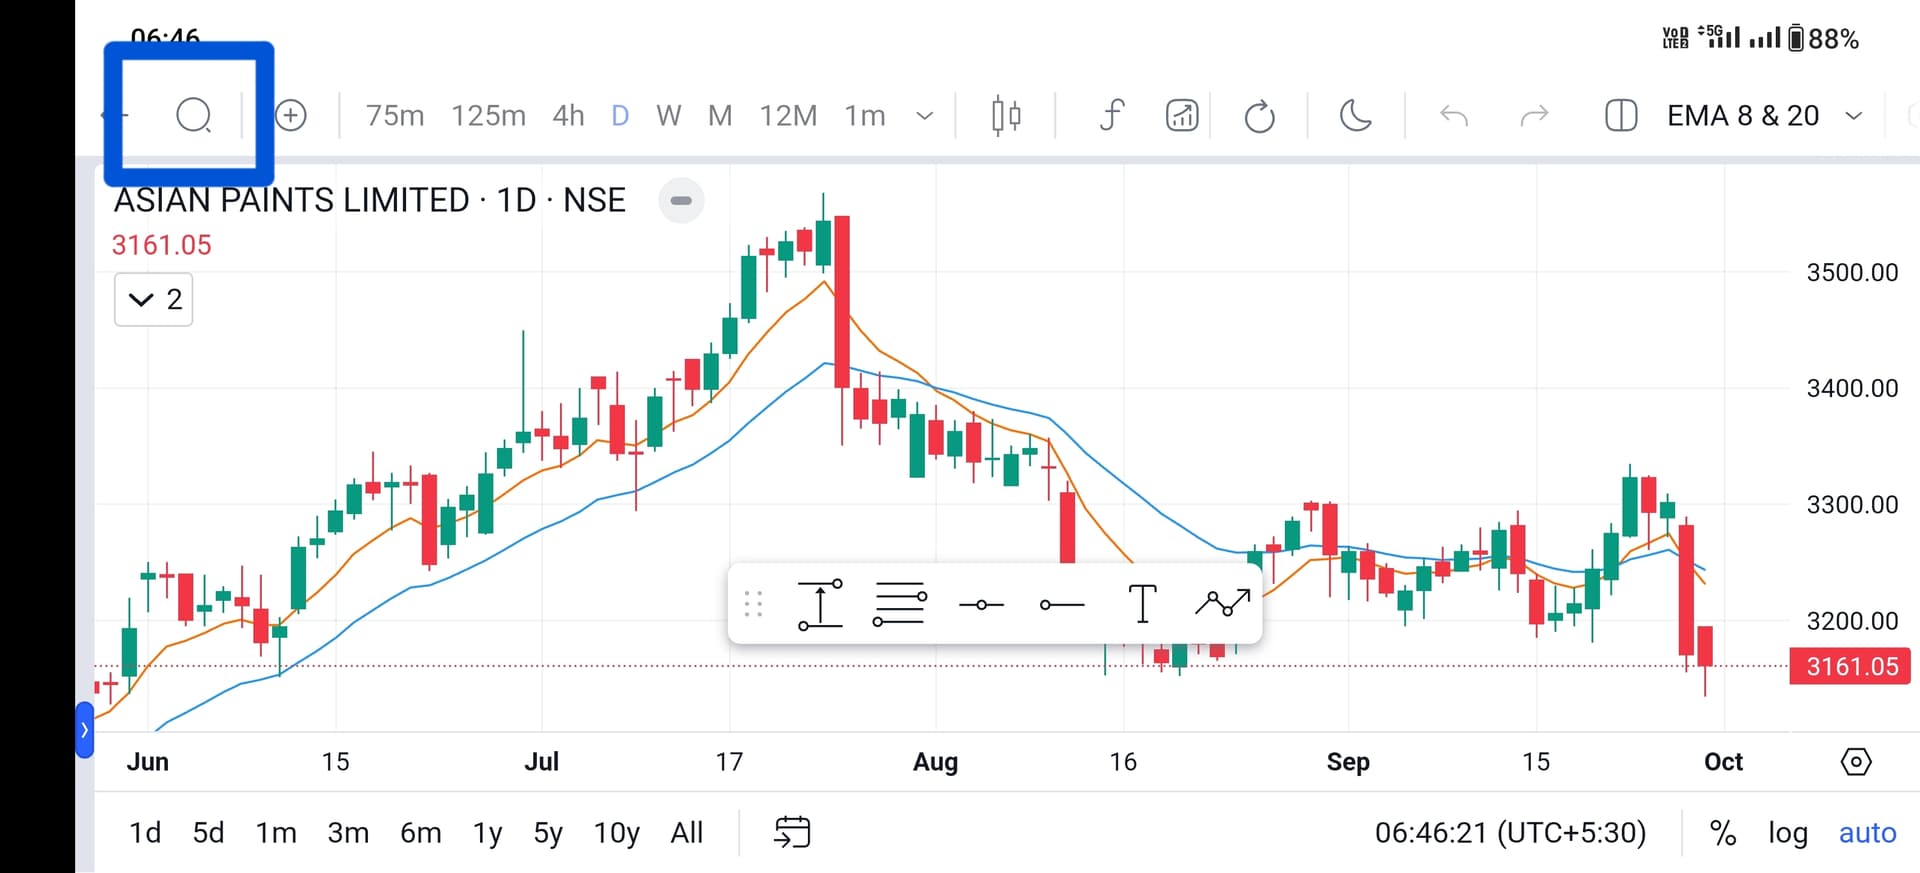The width and height of the screenshot is (1920, 873).
Task: Click the 3161.05 price label on axis
Action: 1851,667
